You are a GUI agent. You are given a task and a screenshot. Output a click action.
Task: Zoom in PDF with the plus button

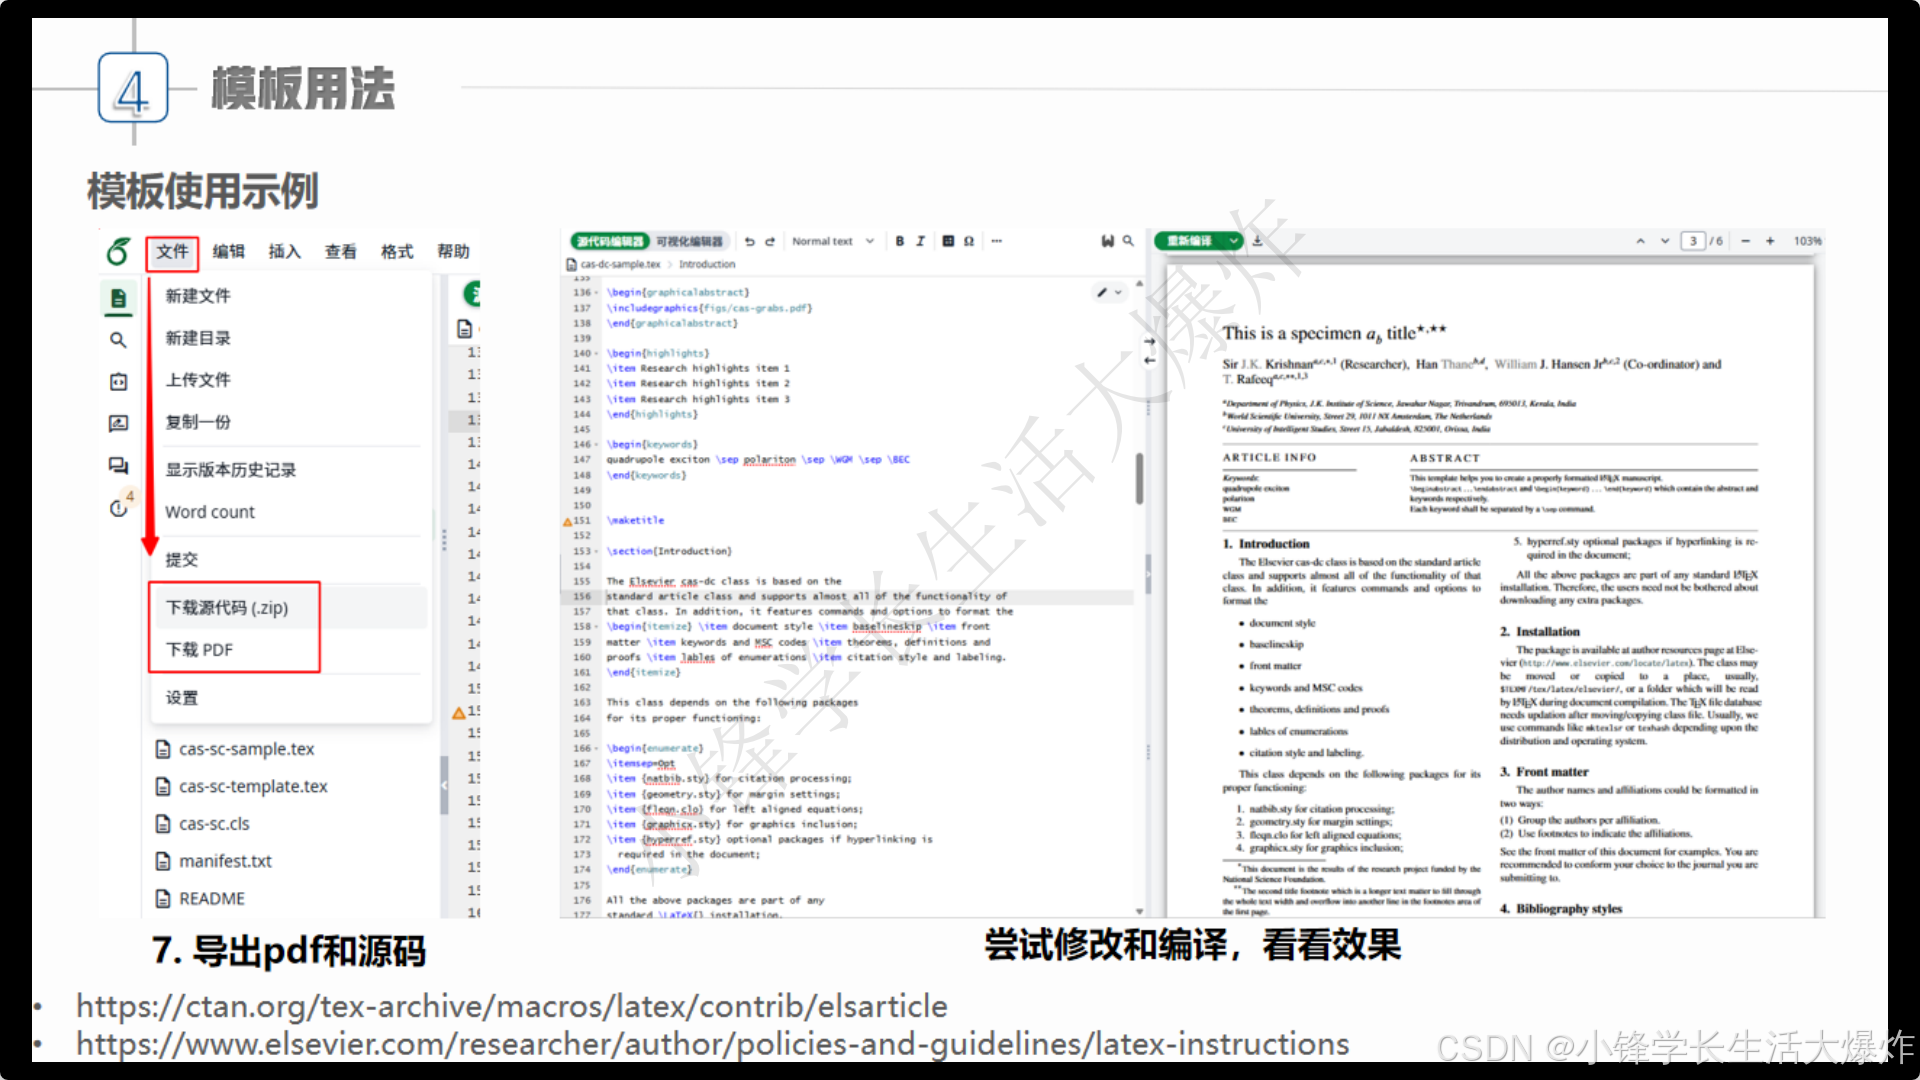coord(1770,241)
